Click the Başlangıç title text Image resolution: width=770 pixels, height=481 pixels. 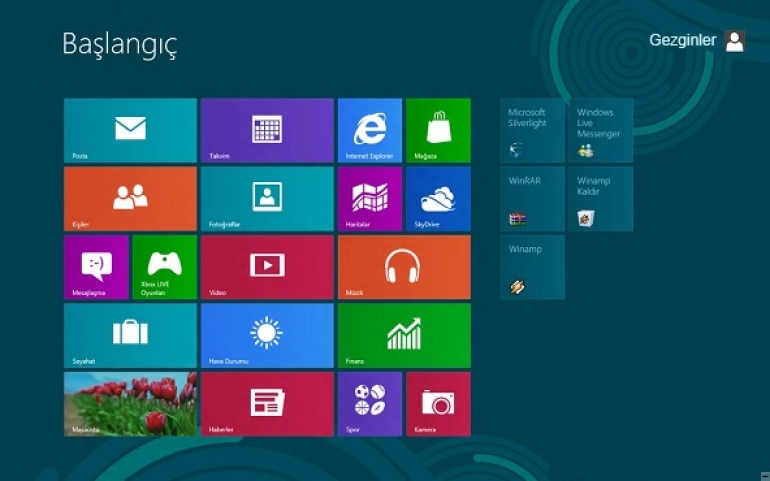click(119, 45)
